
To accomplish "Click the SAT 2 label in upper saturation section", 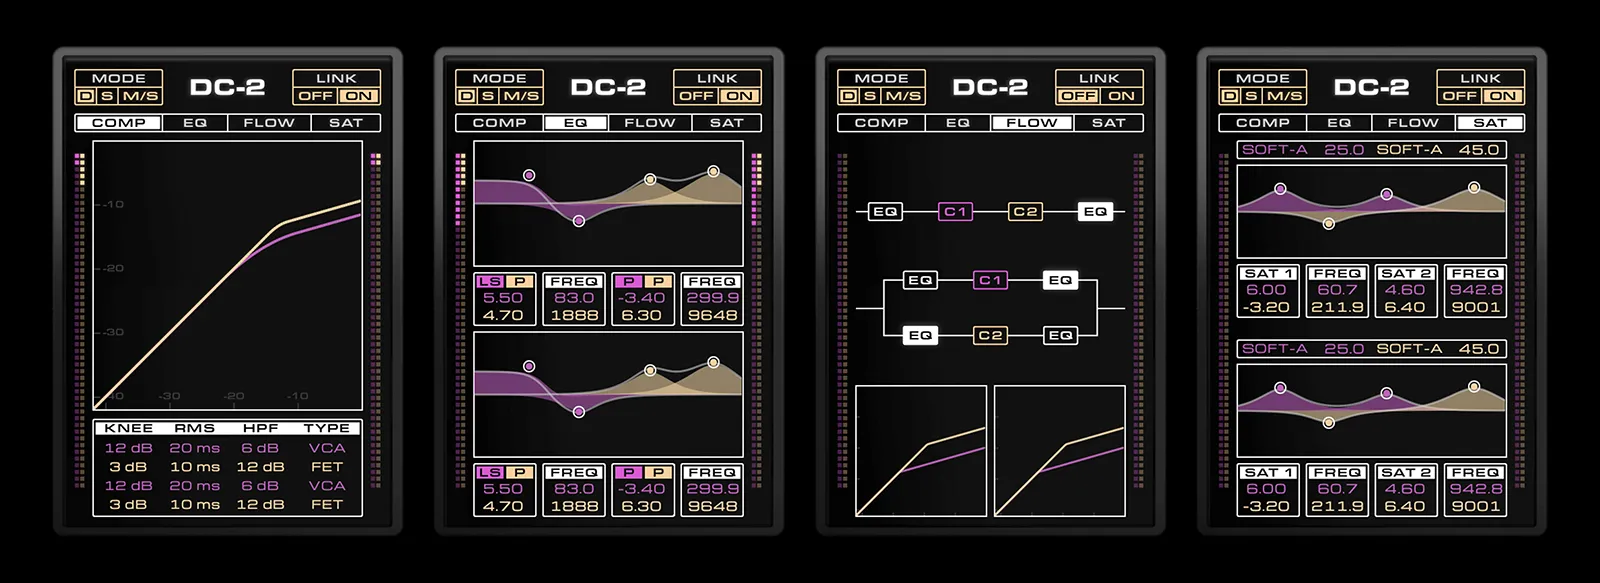I will pyautogui.click(x=1406, y=273).
